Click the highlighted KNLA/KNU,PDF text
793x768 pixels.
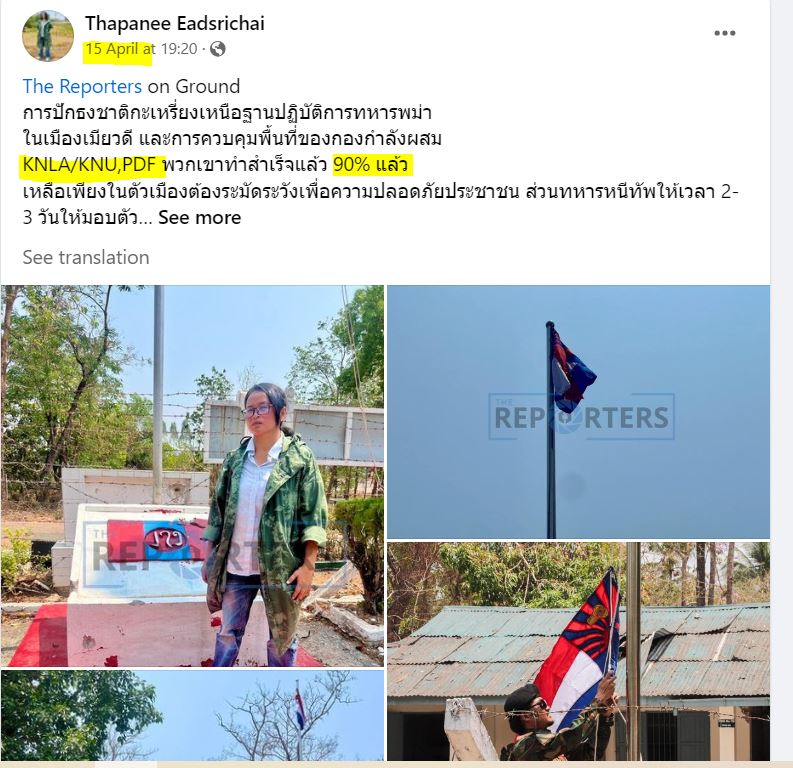(89, 165)
